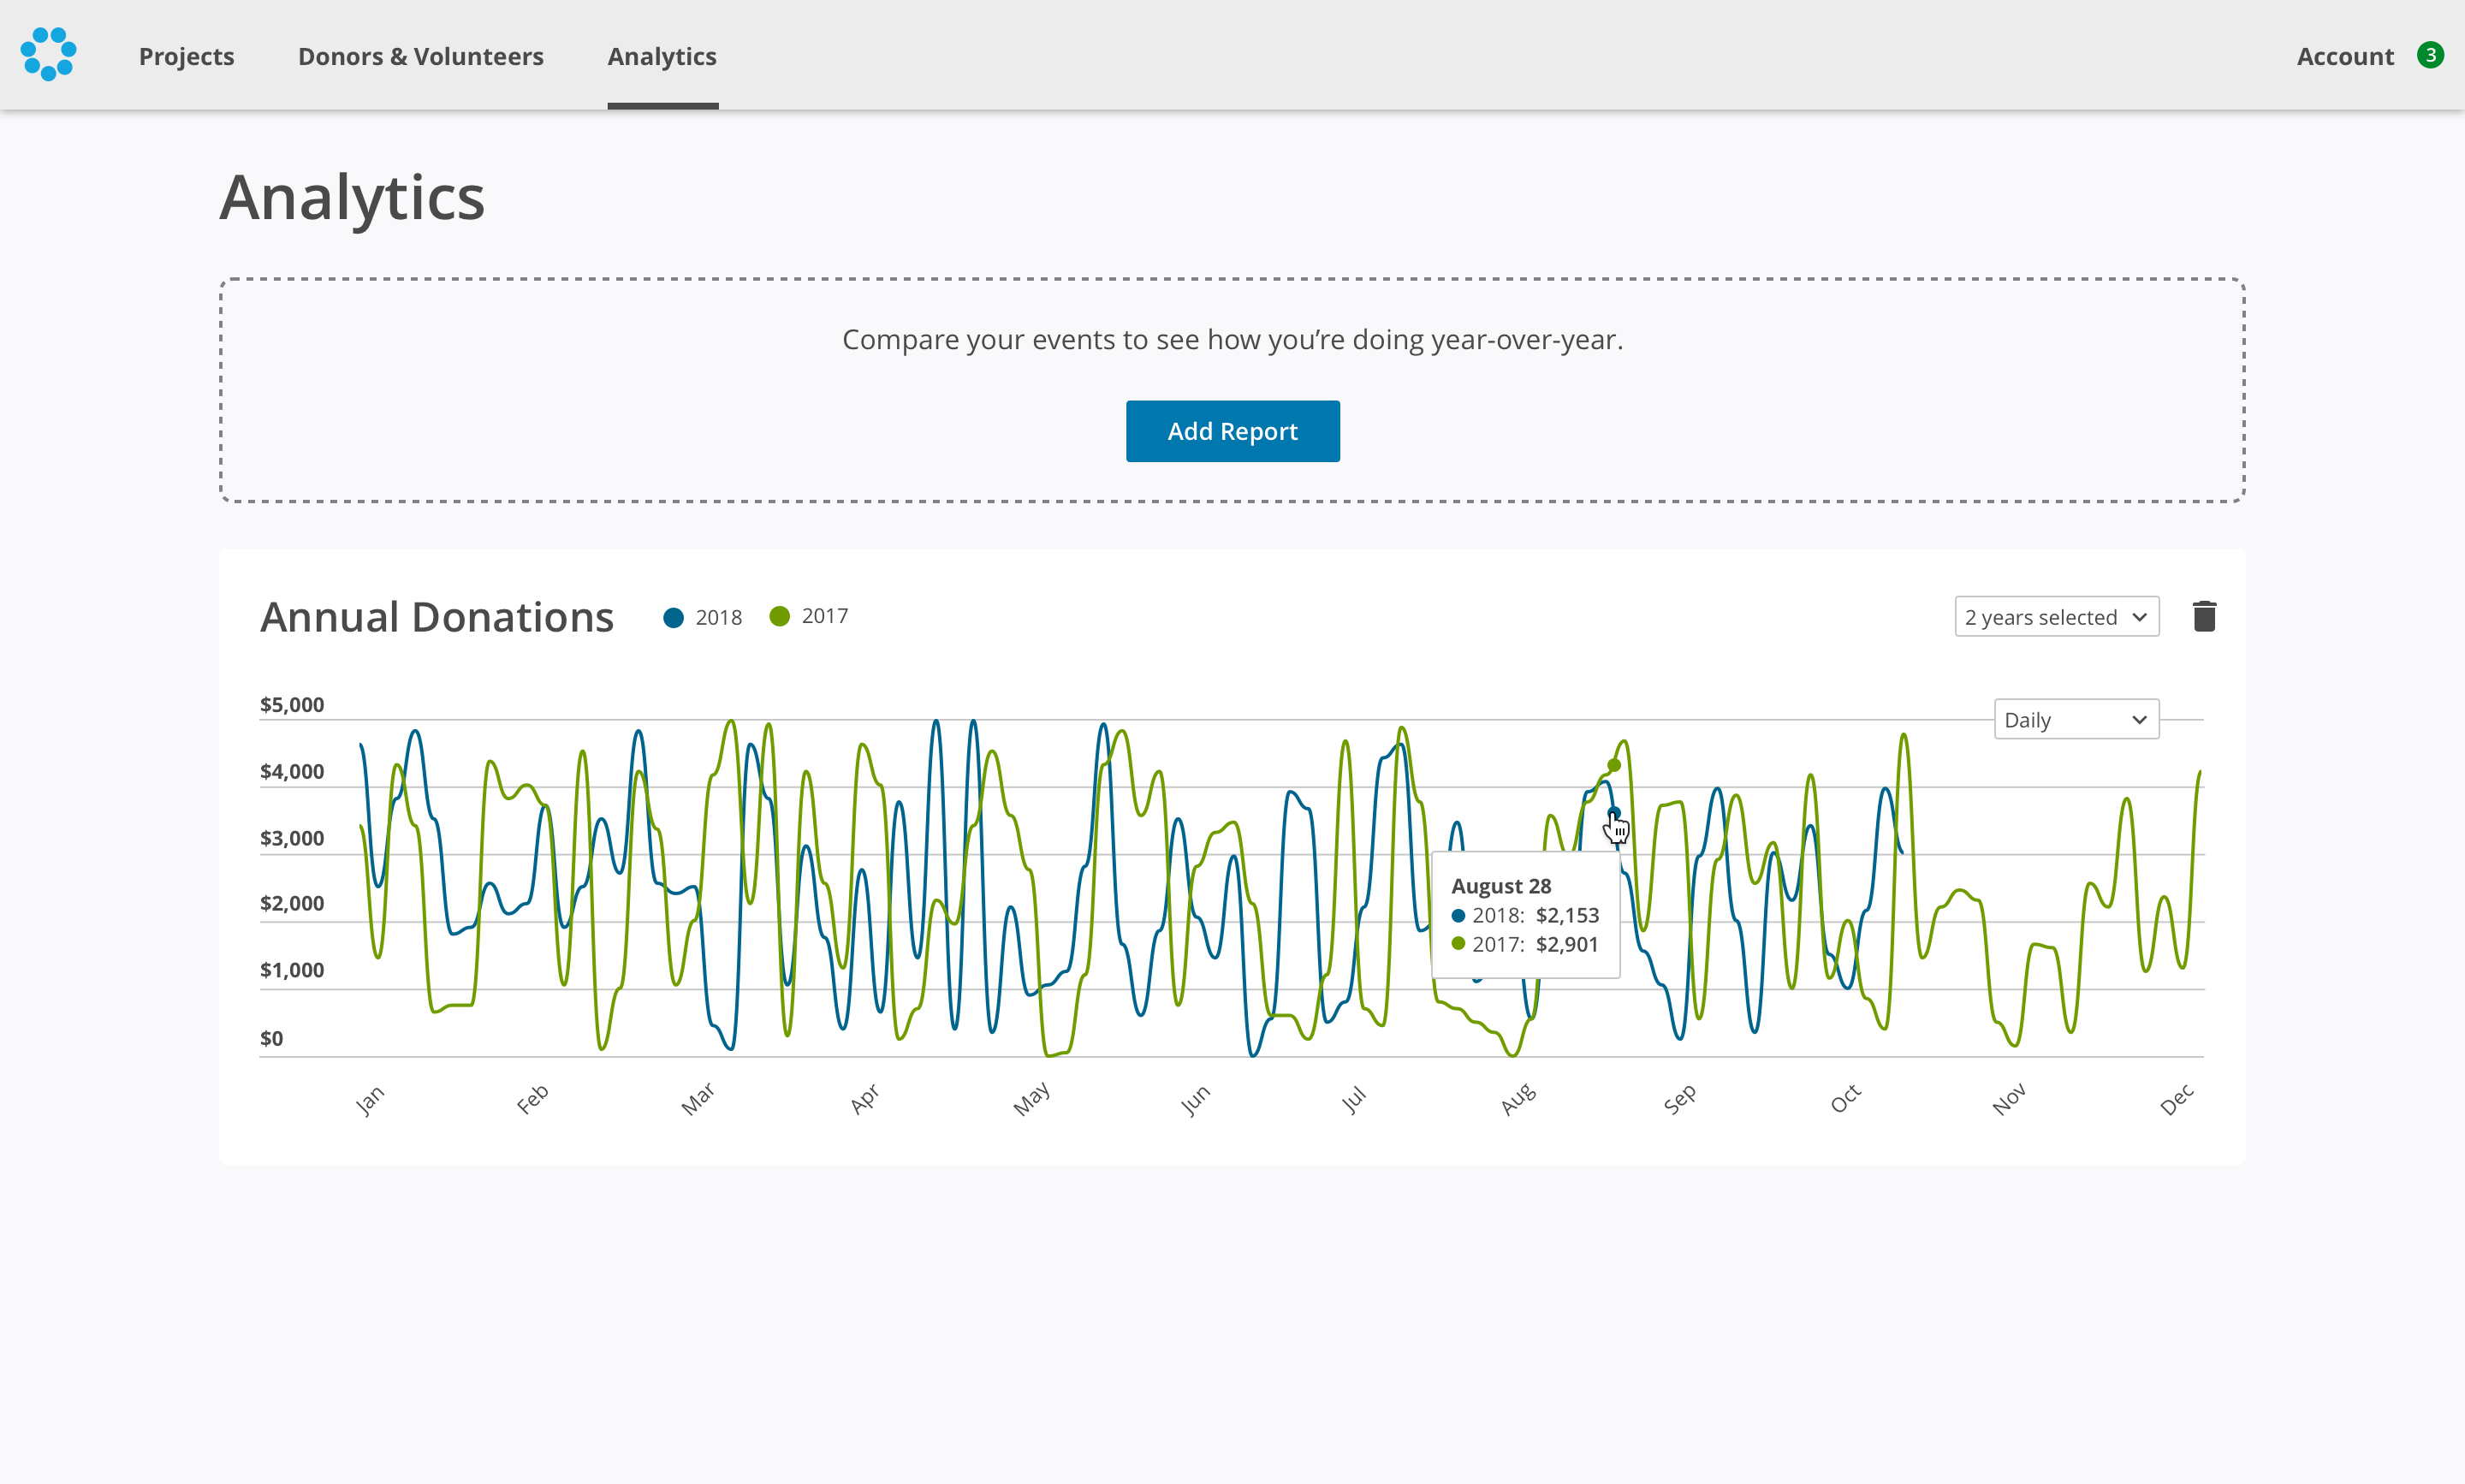Click the $3,000 y-axis label
The width and height of the screenshot is (2465, 1484).
click(292, 838)
